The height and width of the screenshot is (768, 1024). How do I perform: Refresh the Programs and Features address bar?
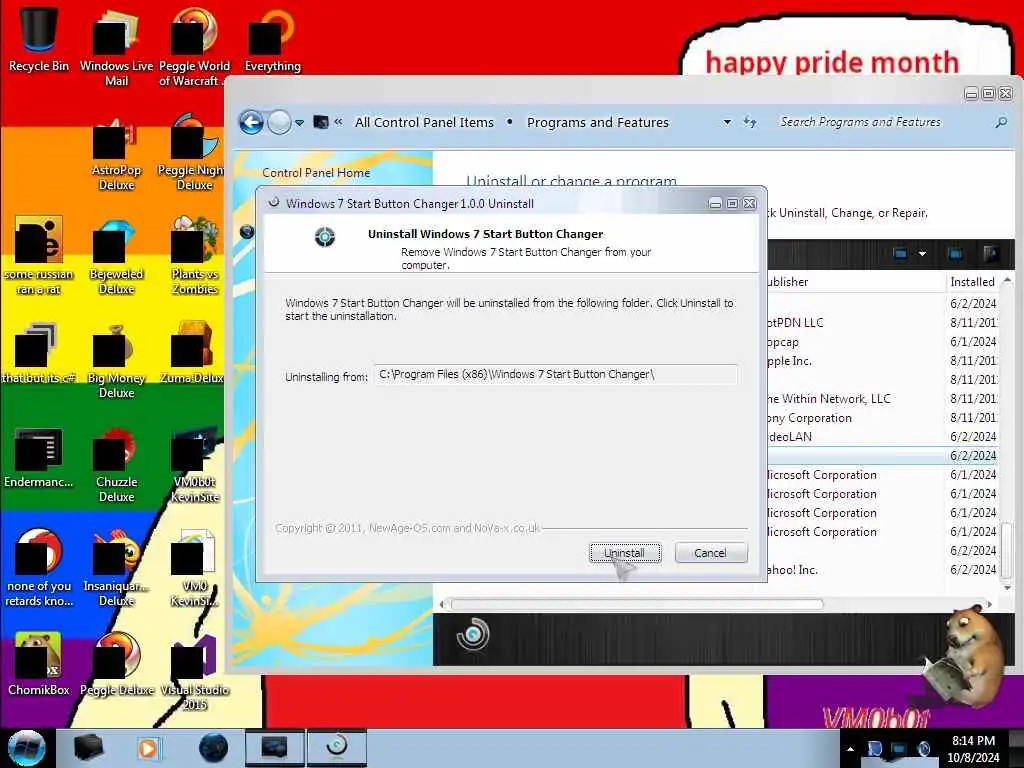[x=750, y=122]
